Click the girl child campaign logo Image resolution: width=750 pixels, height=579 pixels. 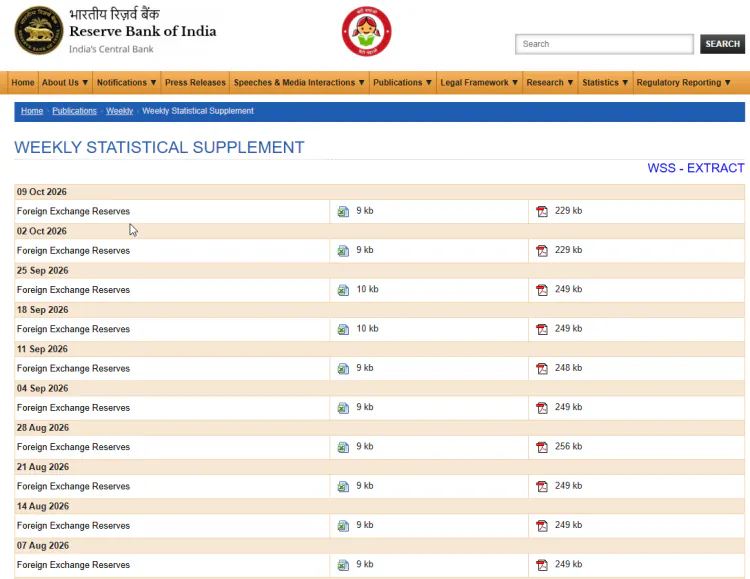[366, 31]
